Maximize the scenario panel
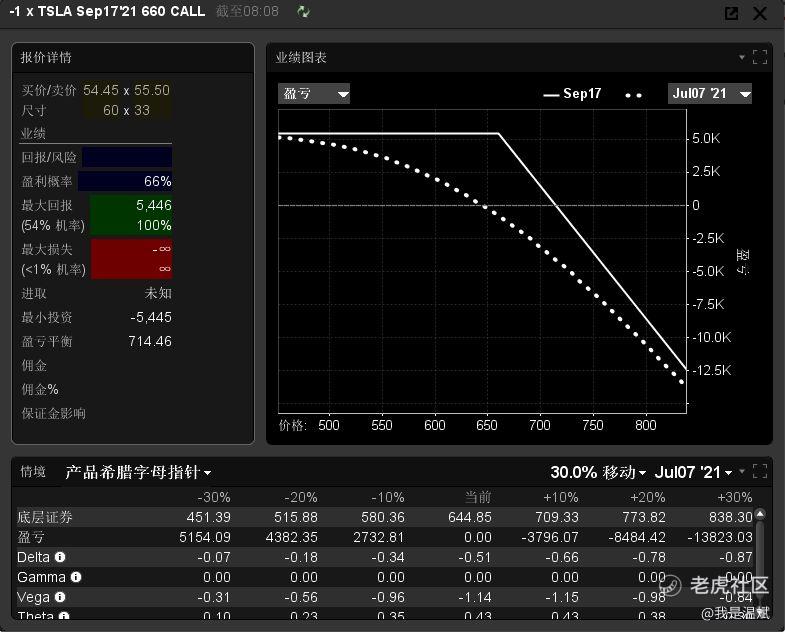The image size is (785, 632). [x=759, y=471]
